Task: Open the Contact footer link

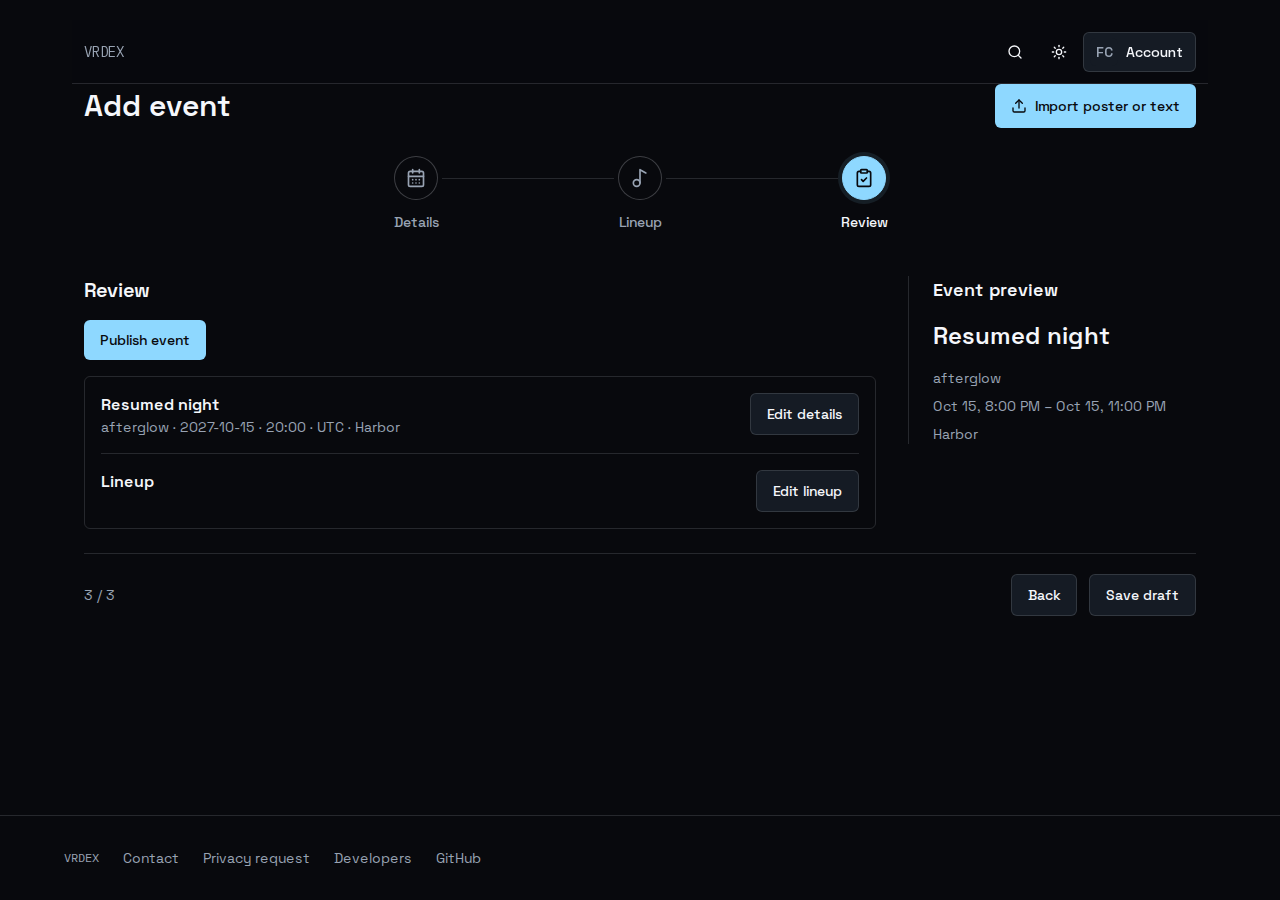Action: (x=151, y=858)
